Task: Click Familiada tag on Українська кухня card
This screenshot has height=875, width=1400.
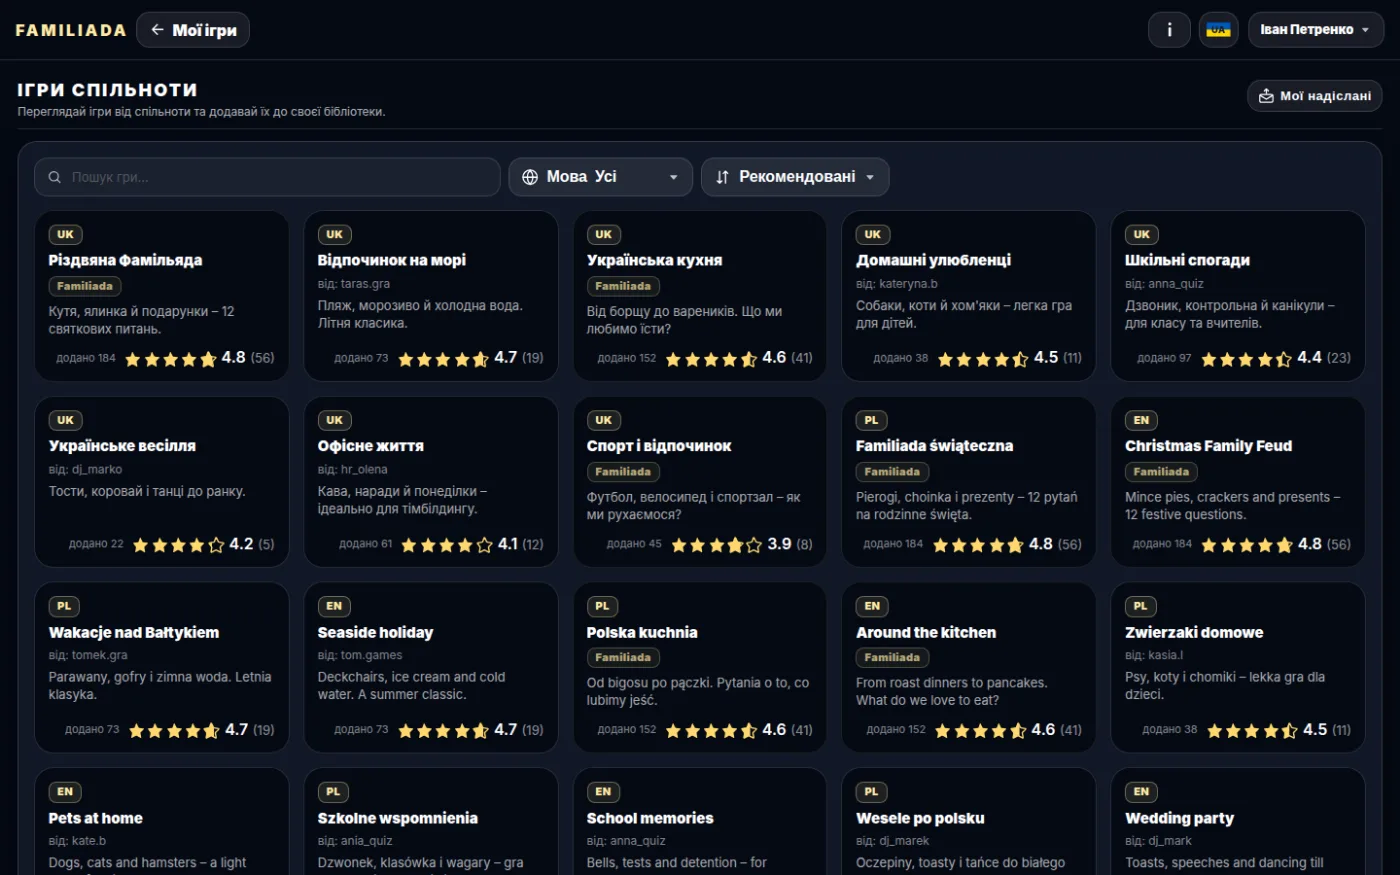Action: [623, 286]
